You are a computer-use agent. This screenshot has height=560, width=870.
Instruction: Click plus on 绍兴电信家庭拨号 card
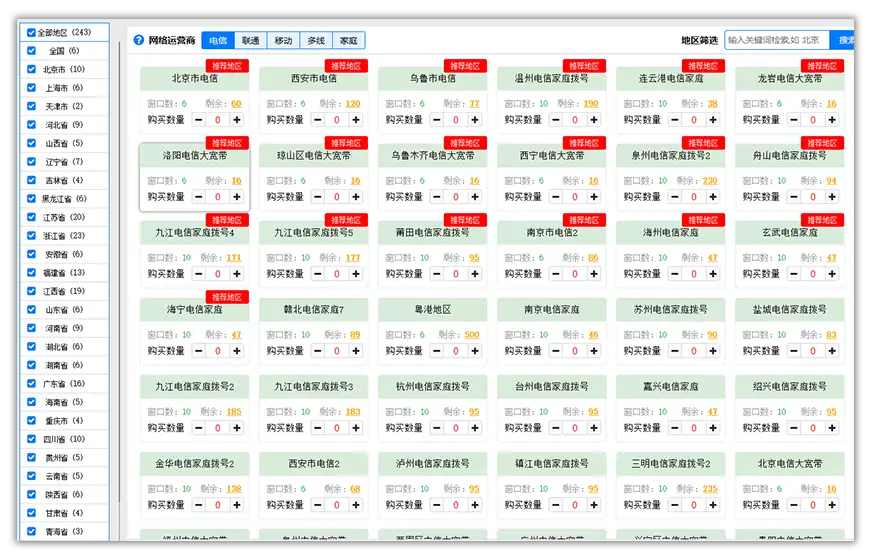832,428
